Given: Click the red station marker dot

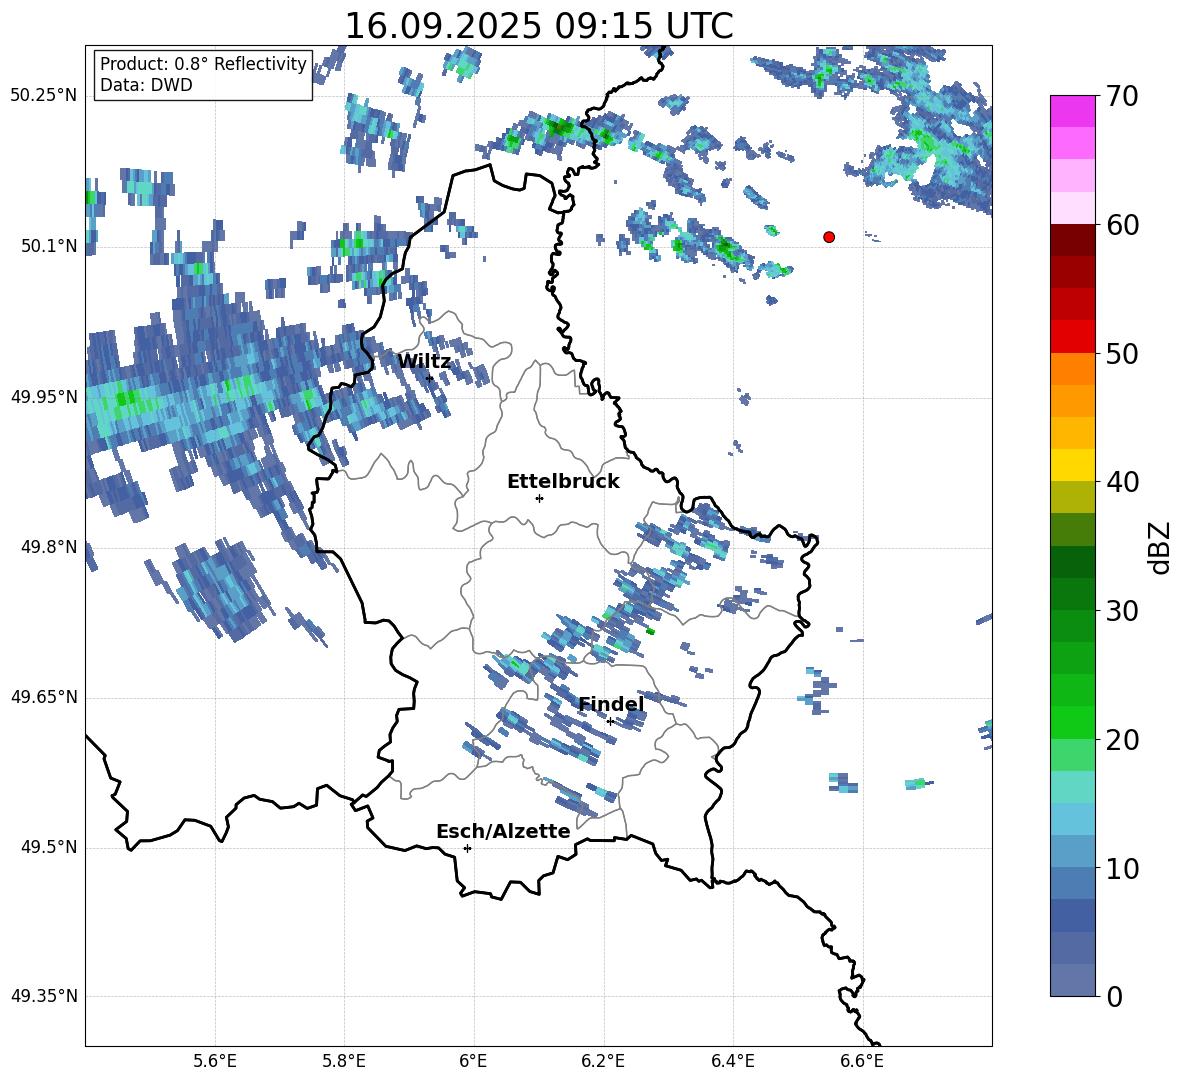Looking at the screenshot, I should coord(829,237).
